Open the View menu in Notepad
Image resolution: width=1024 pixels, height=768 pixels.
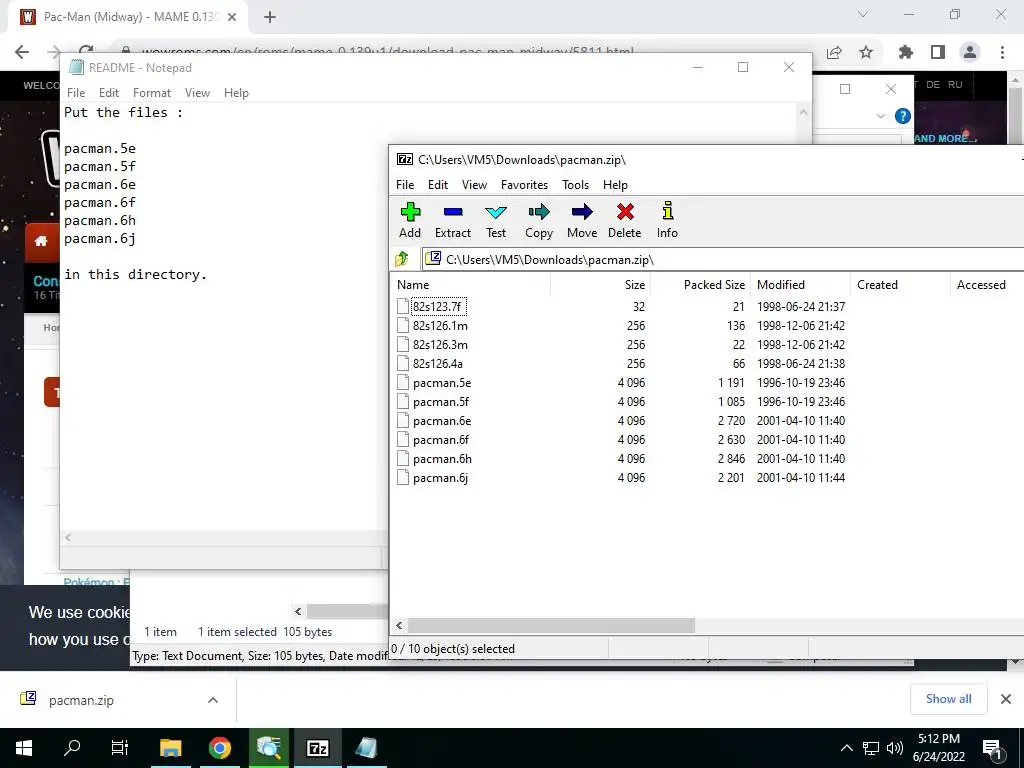coord(197,93)
